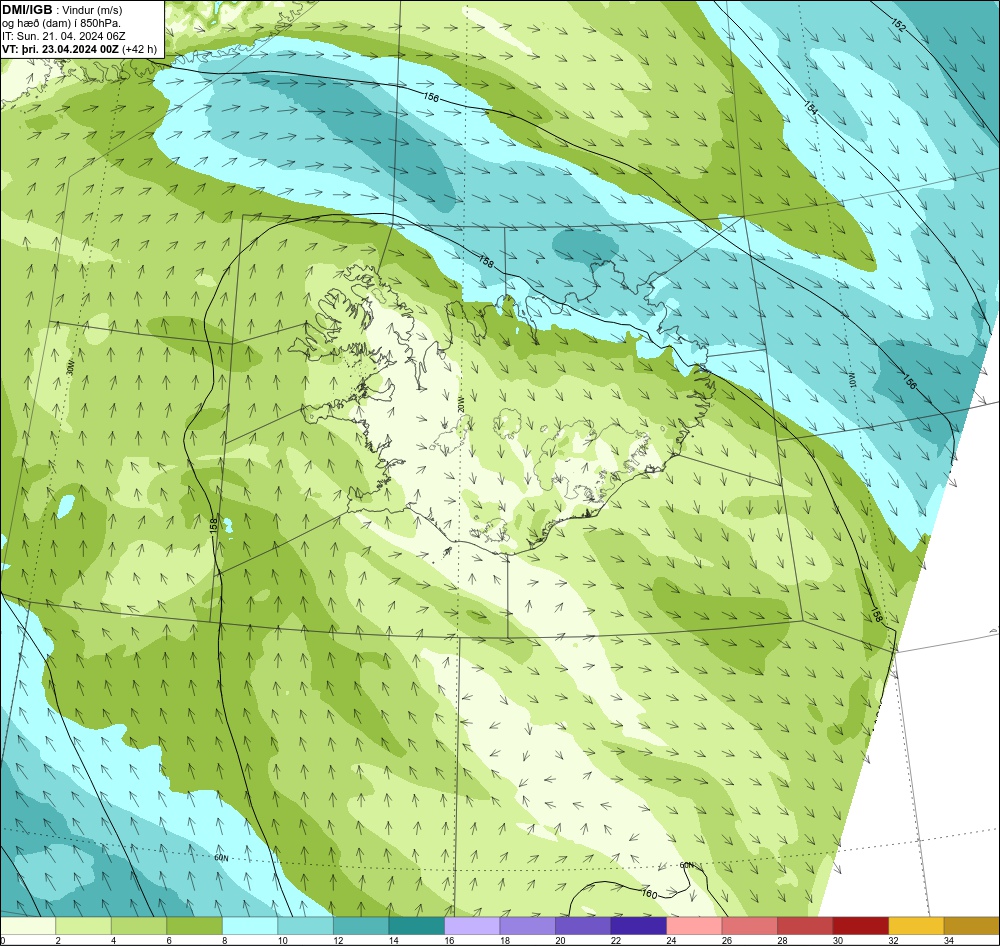Screen dimensions: 1000x946
Task: Click the "Vindur (m/s)" header text
Action: point(93,10)
